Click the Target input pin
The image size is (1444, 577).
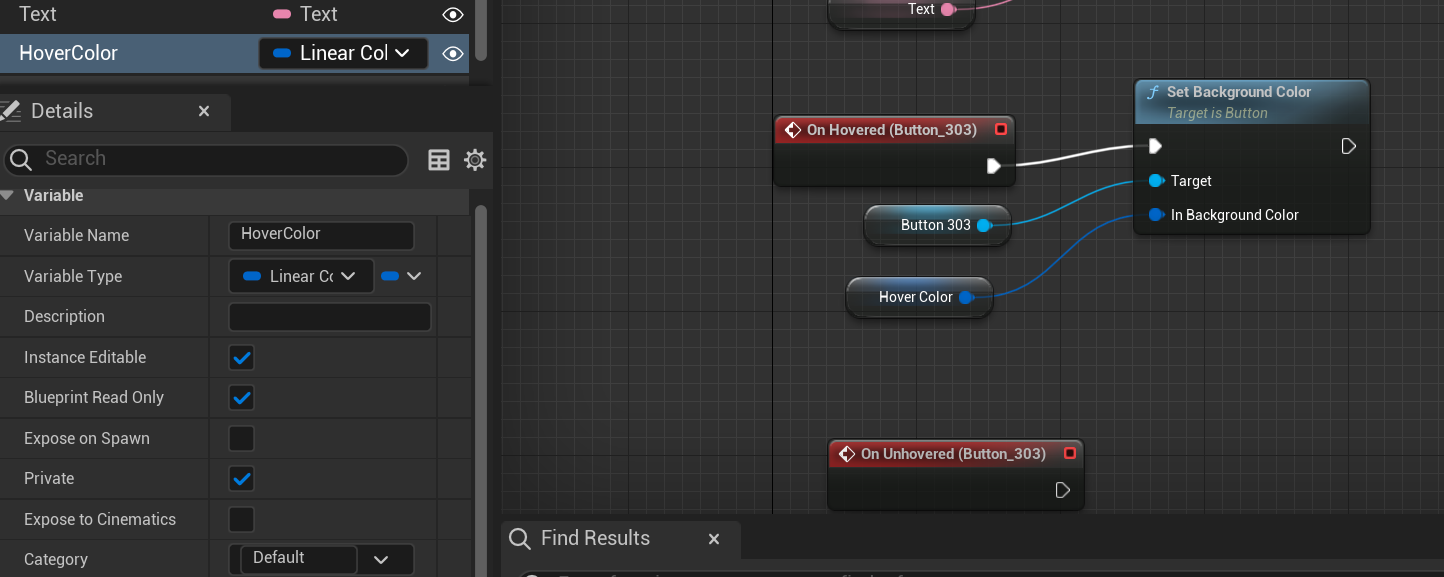(1156, 181)
